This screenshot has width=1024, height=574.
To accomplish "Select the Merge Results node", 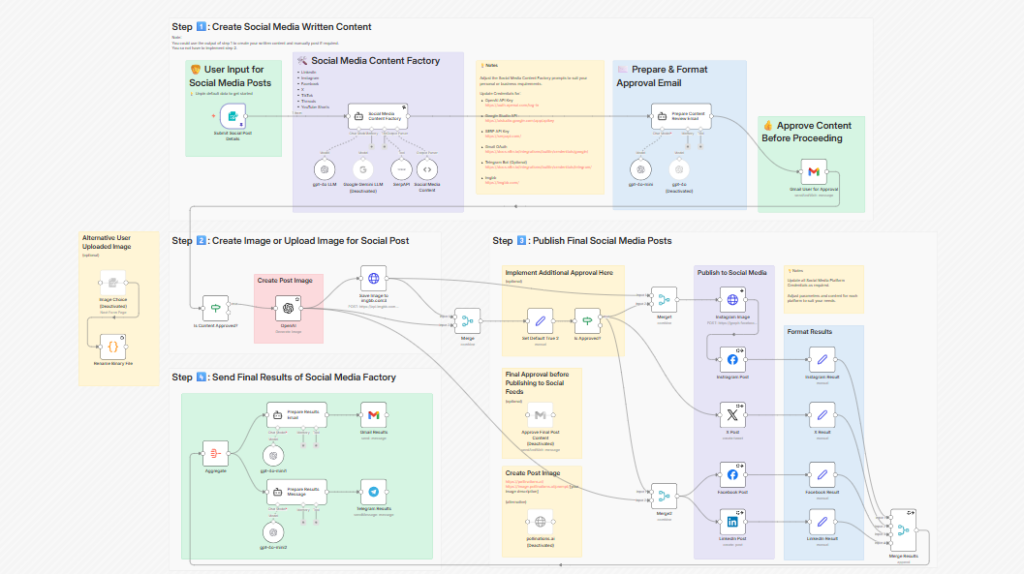I will click(x=903, y=530).
